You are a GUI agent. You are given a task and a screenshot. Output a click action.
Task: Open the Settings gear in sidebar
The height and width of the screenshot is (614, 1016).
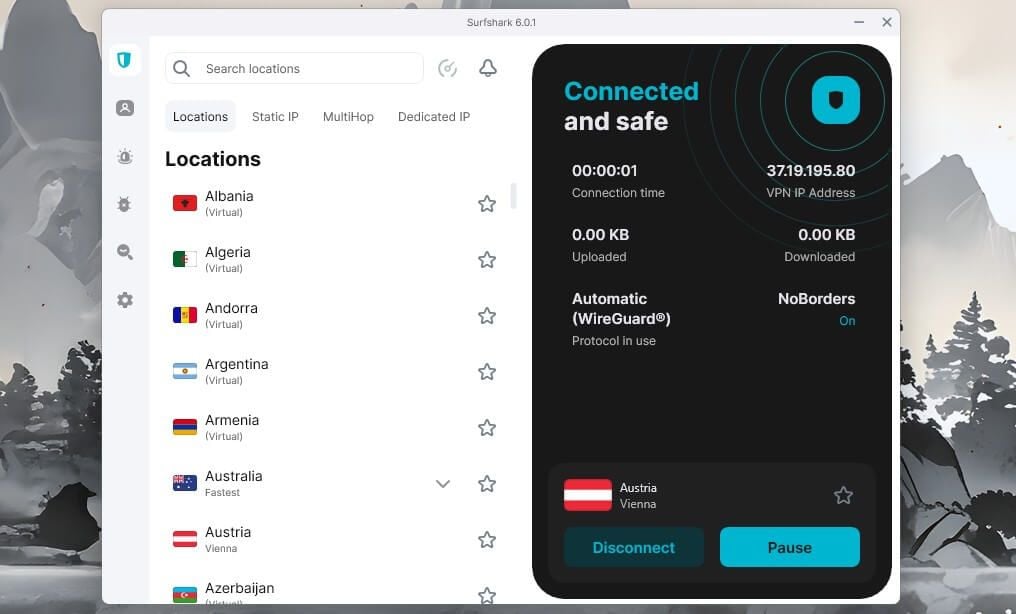pos(125,300)
